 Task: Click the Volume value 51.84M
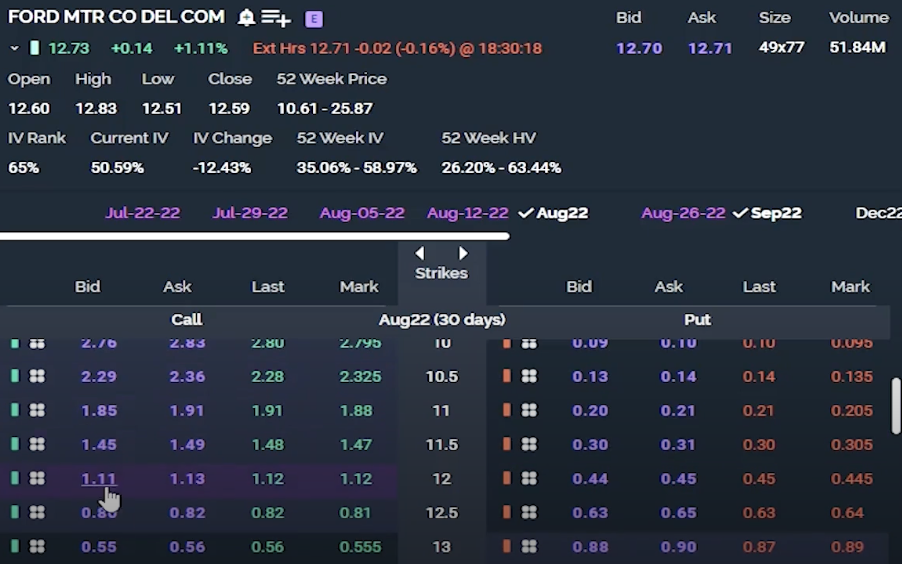pyautogui.click(x=858, y=47)
